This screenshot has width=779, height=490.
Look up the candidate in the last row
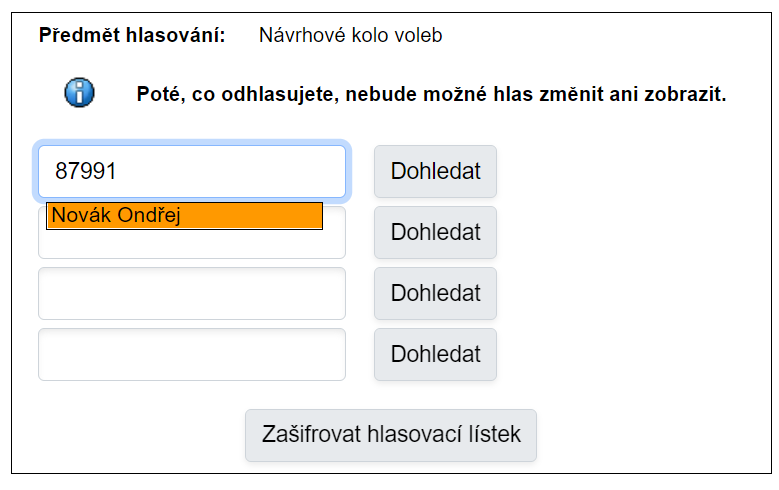(x=435, y=355)
